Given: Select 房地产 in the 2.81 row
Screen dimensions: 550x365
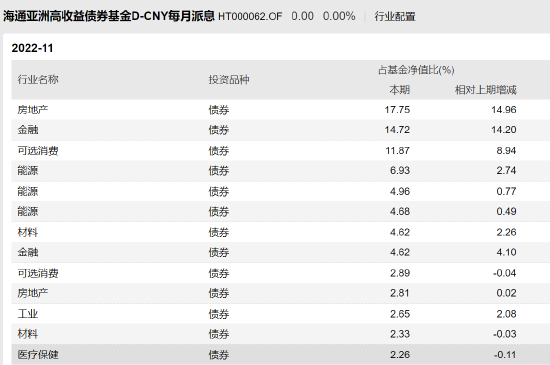Looking at the screenshot, I should click(x=33, y=293).
